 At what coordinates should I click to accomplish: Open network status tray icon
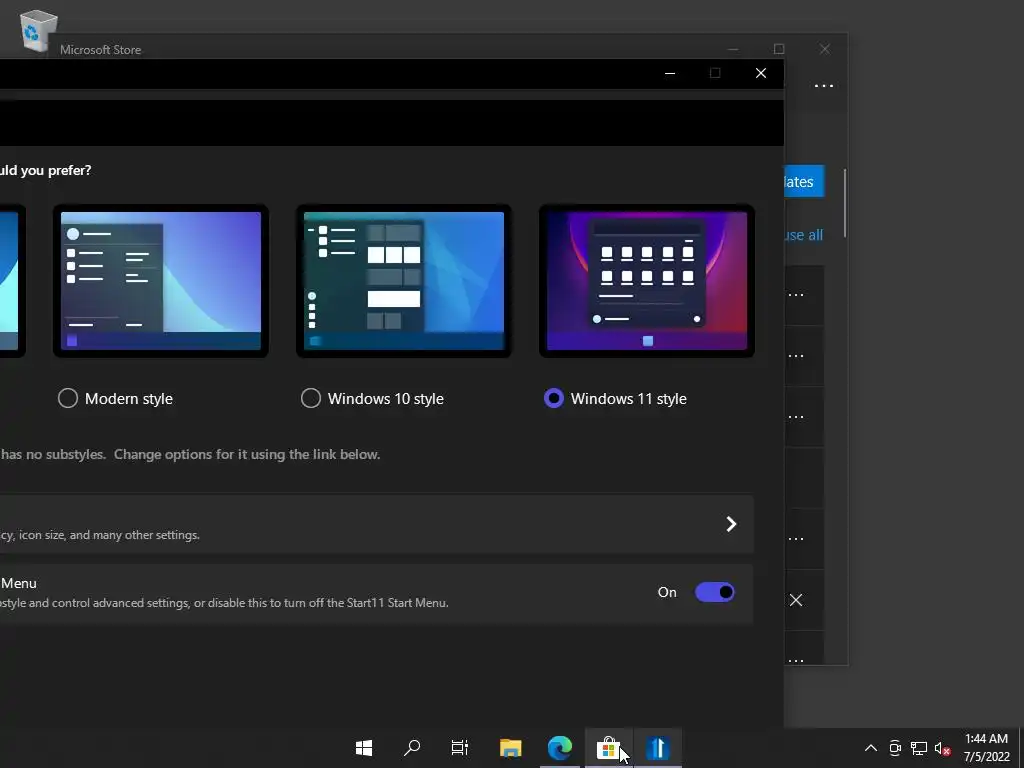919,748
